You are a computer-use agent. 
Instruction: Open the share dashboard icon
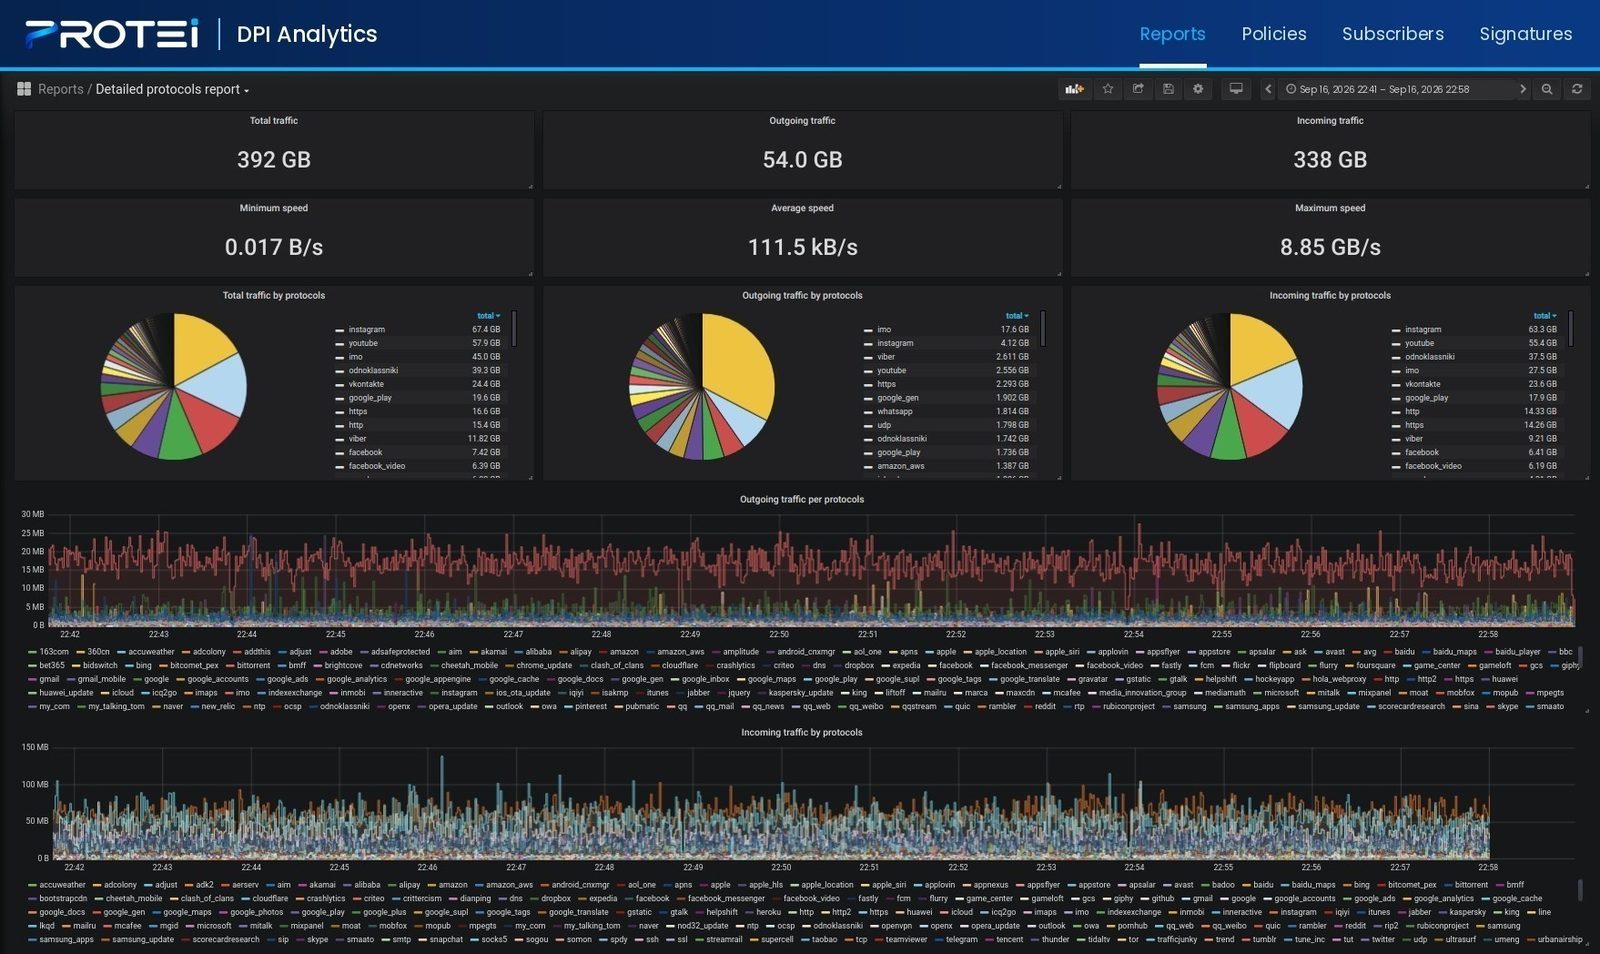tap(1138, 89)
